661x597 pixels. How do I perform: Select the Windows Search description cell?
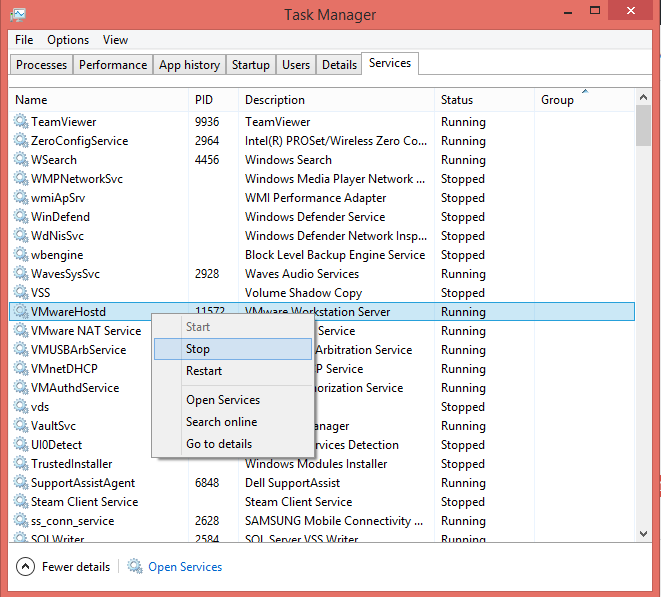pyautogui.click(x=288, y=160)
